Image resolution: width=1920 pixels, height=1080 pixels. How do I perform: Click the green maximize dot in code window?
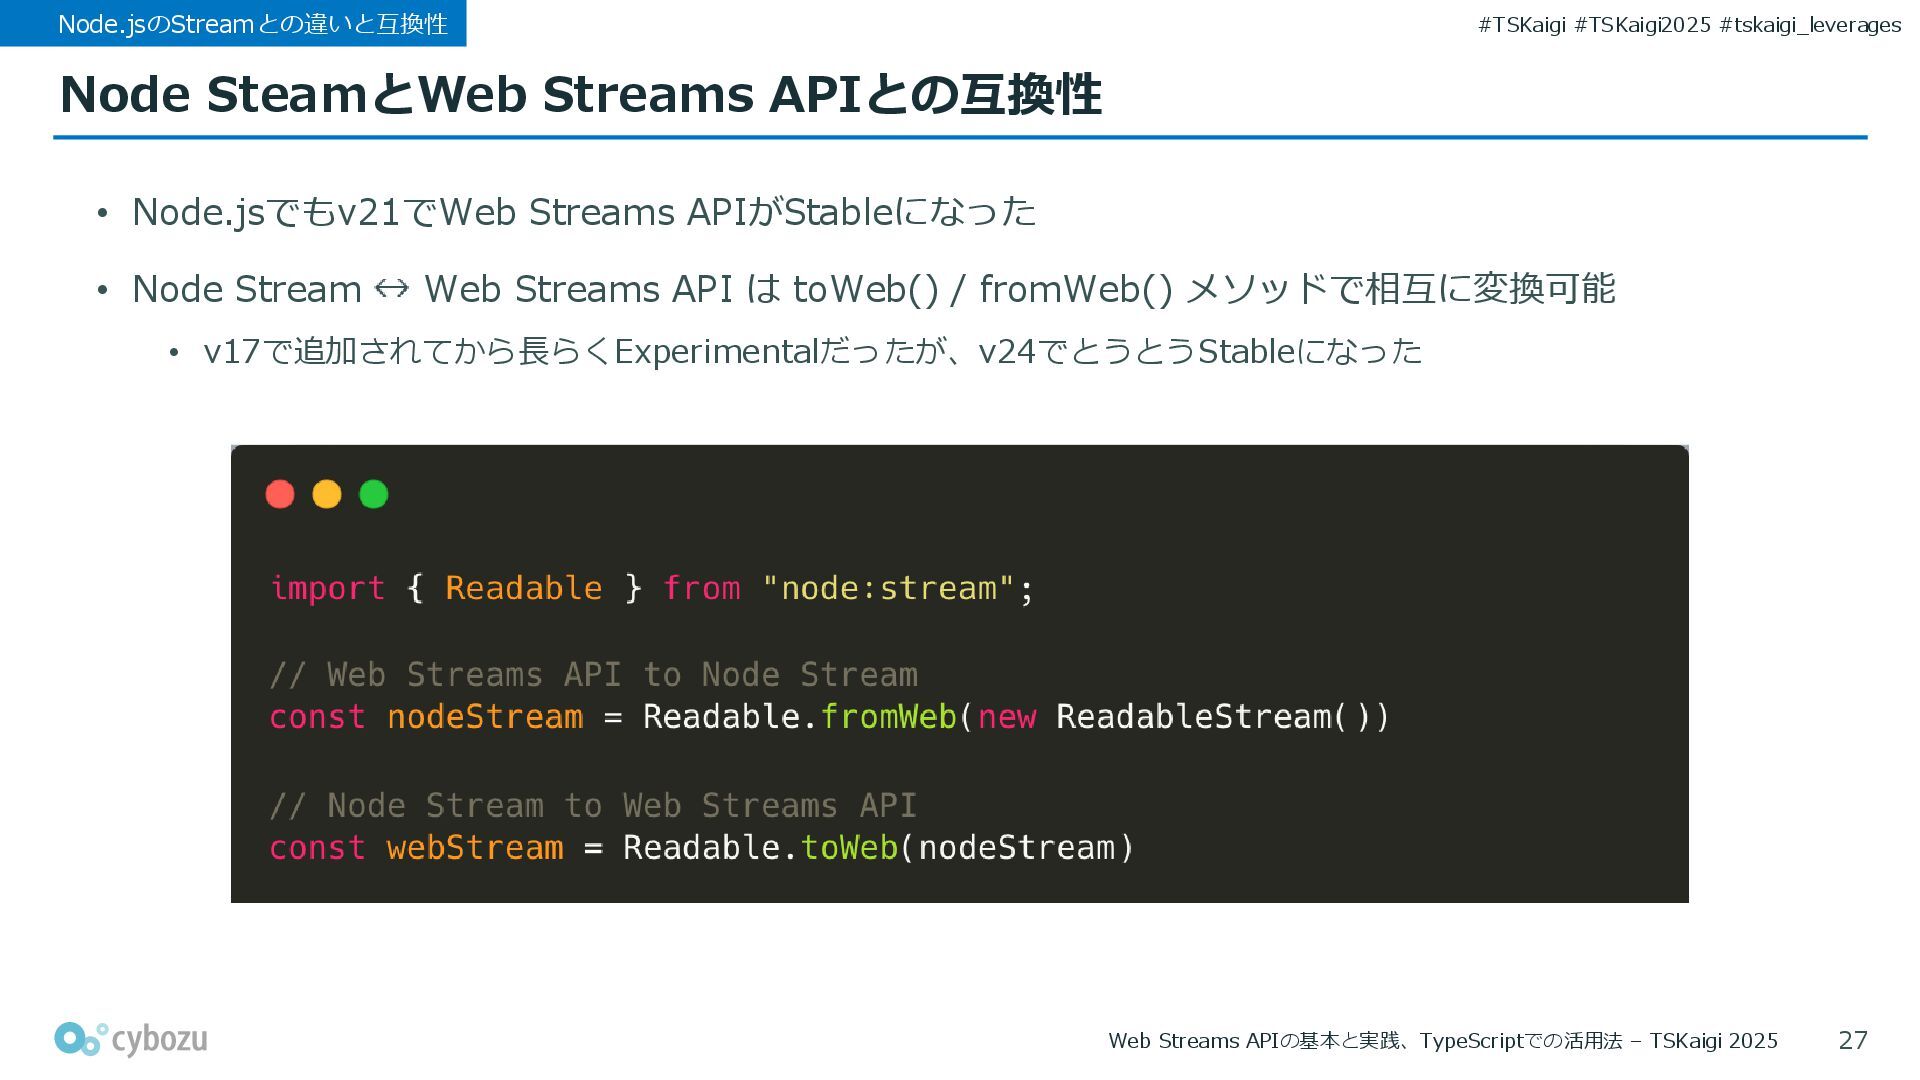pyautogui.click(x=374, y=494)
